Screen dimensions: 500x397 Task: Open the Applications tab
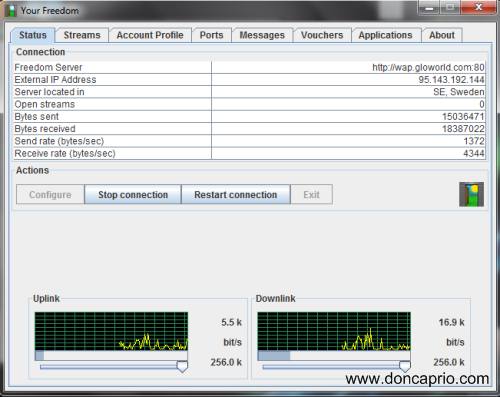[385, 35]
